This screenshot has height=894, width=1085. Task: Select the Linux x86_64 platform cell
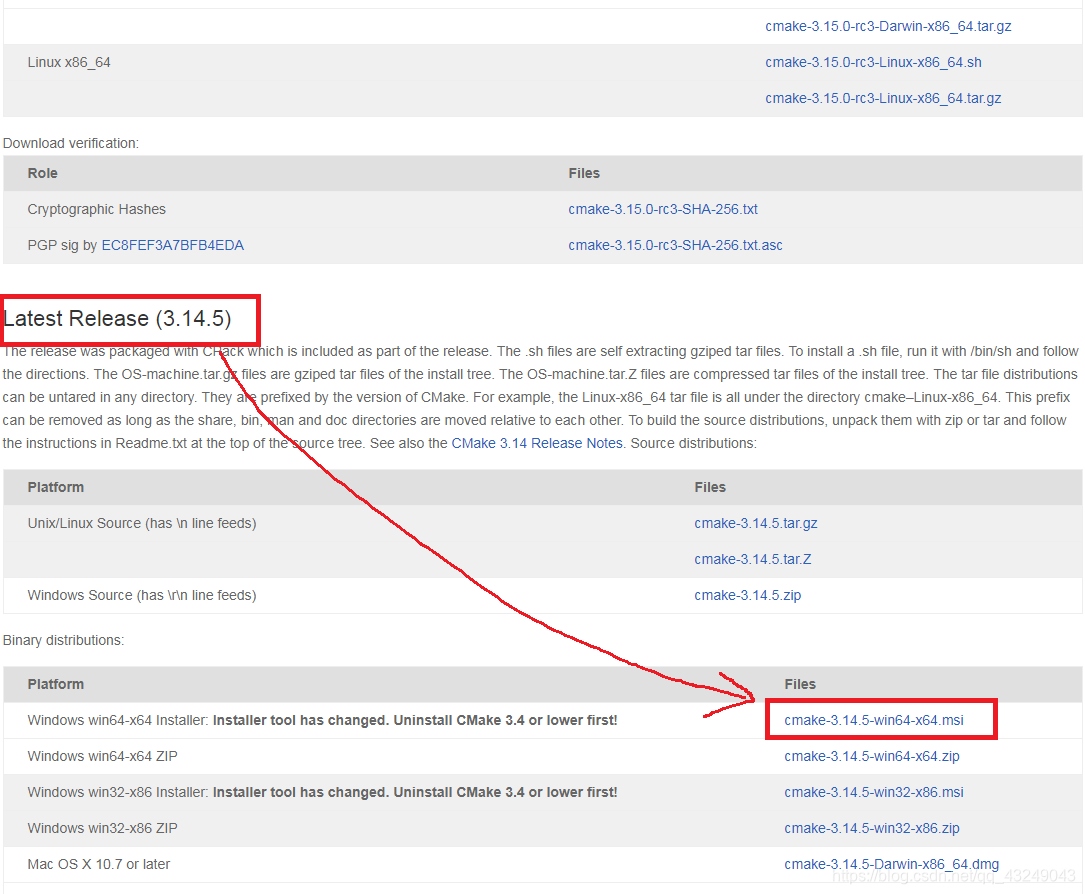pos(69,62)
